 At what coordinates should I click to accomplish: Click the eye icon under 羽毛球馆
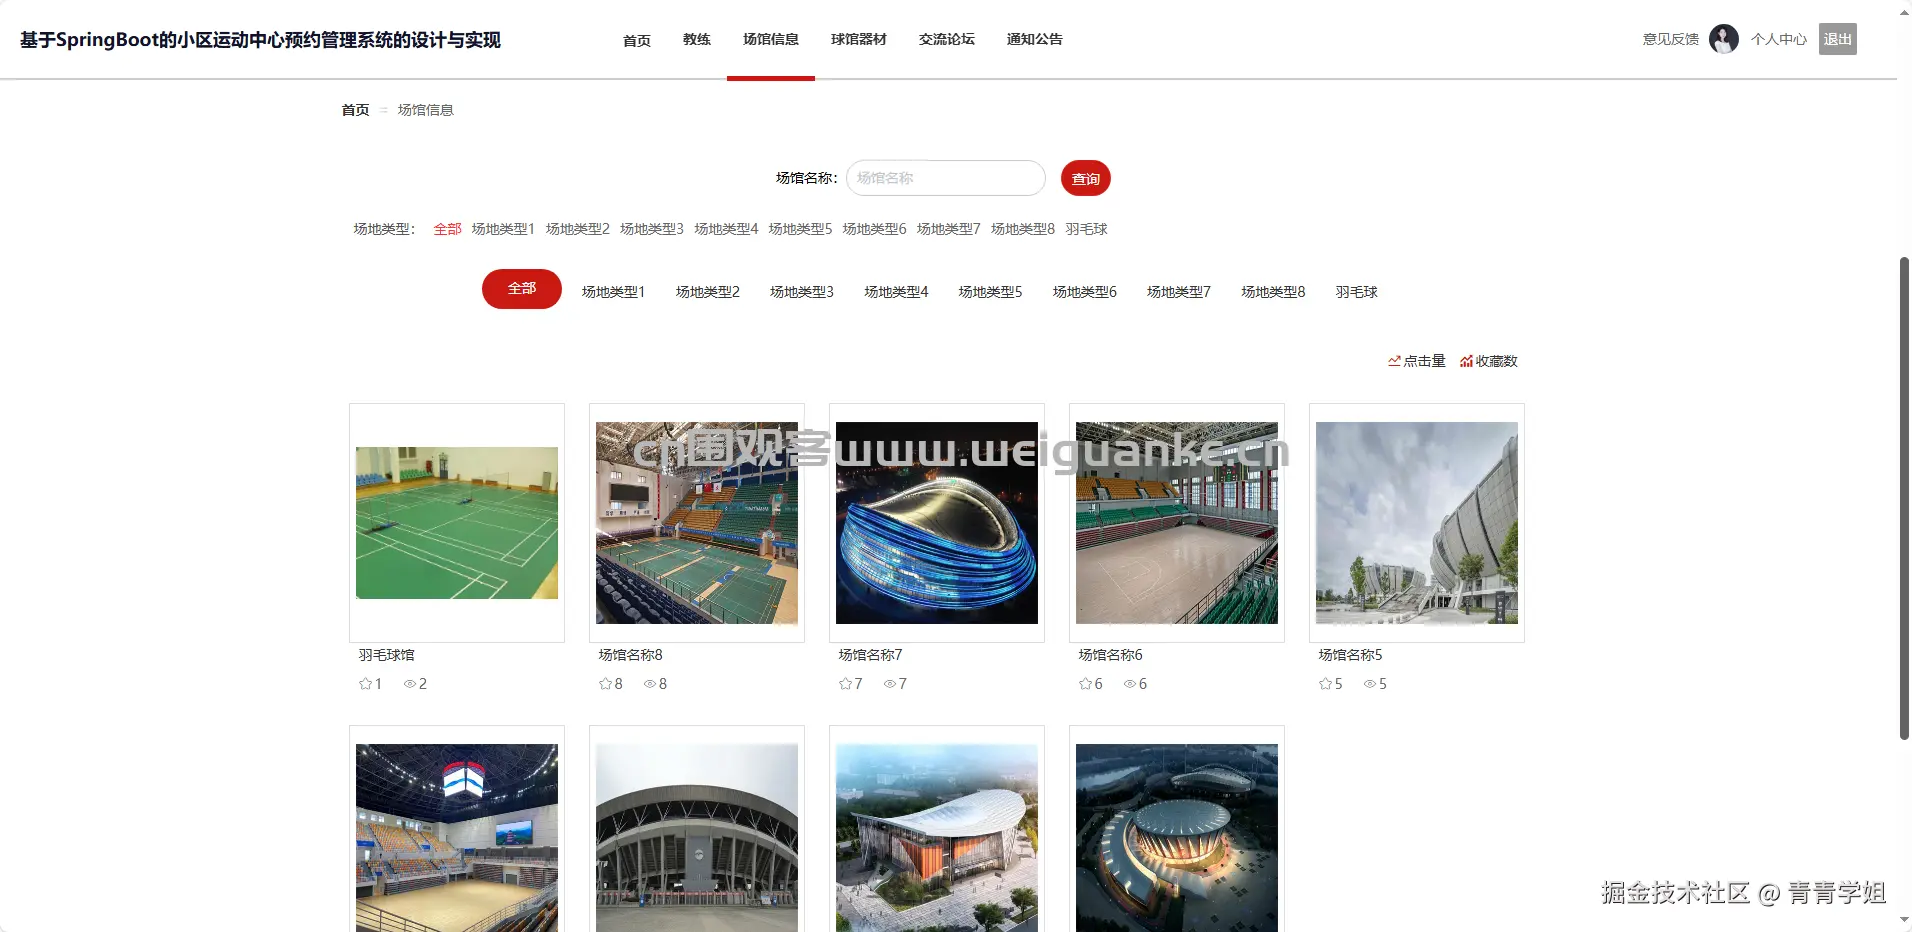(x=410, y=684)
